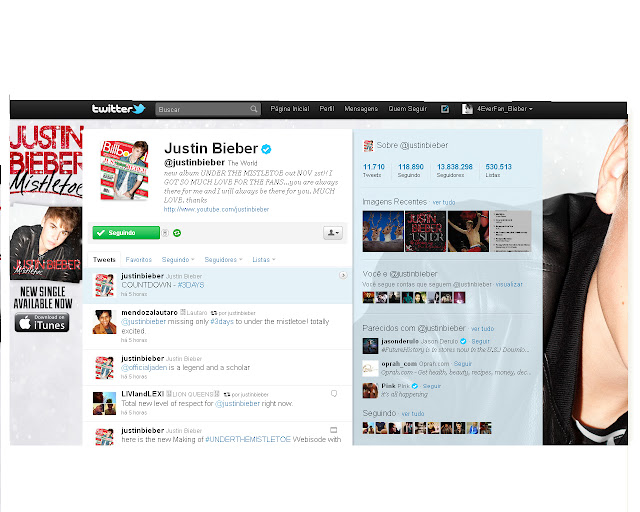Switch to the Favoritos tab
This screenshot has height=512, width=640.
pyautogui.click(x=138, y=260)
